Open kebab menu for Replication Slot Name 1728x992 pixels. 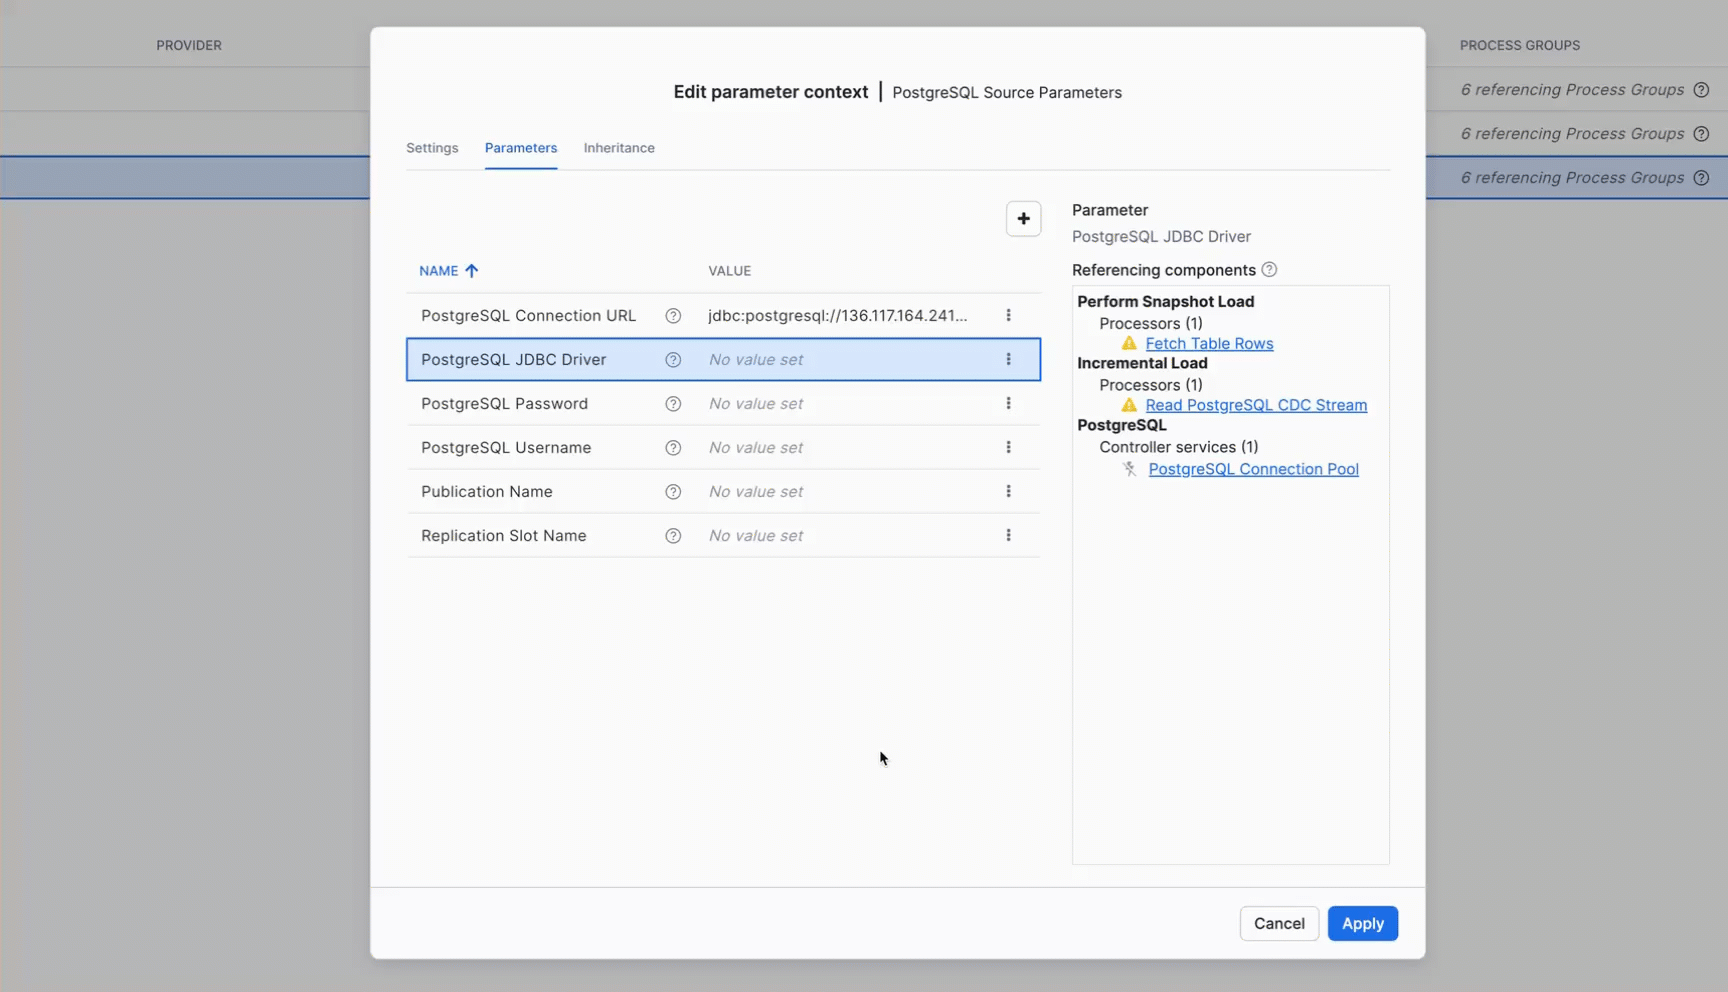pyautogui.click(x=1008, y=536)
